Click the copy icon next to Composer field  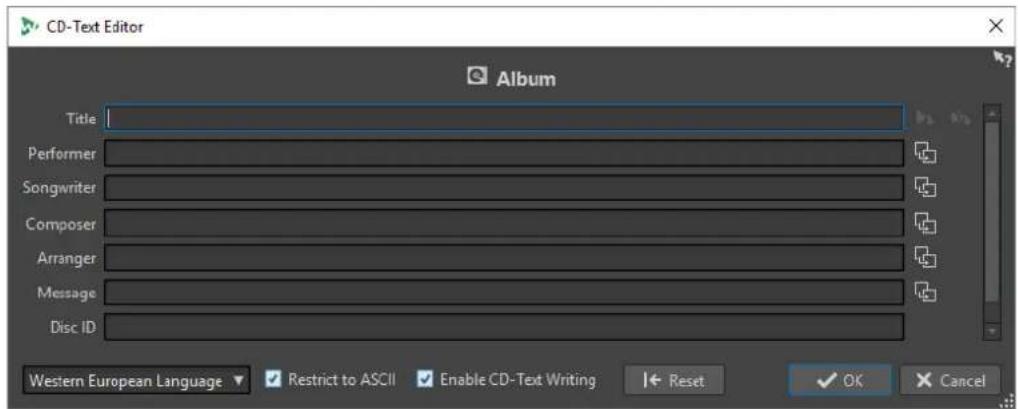926,223
